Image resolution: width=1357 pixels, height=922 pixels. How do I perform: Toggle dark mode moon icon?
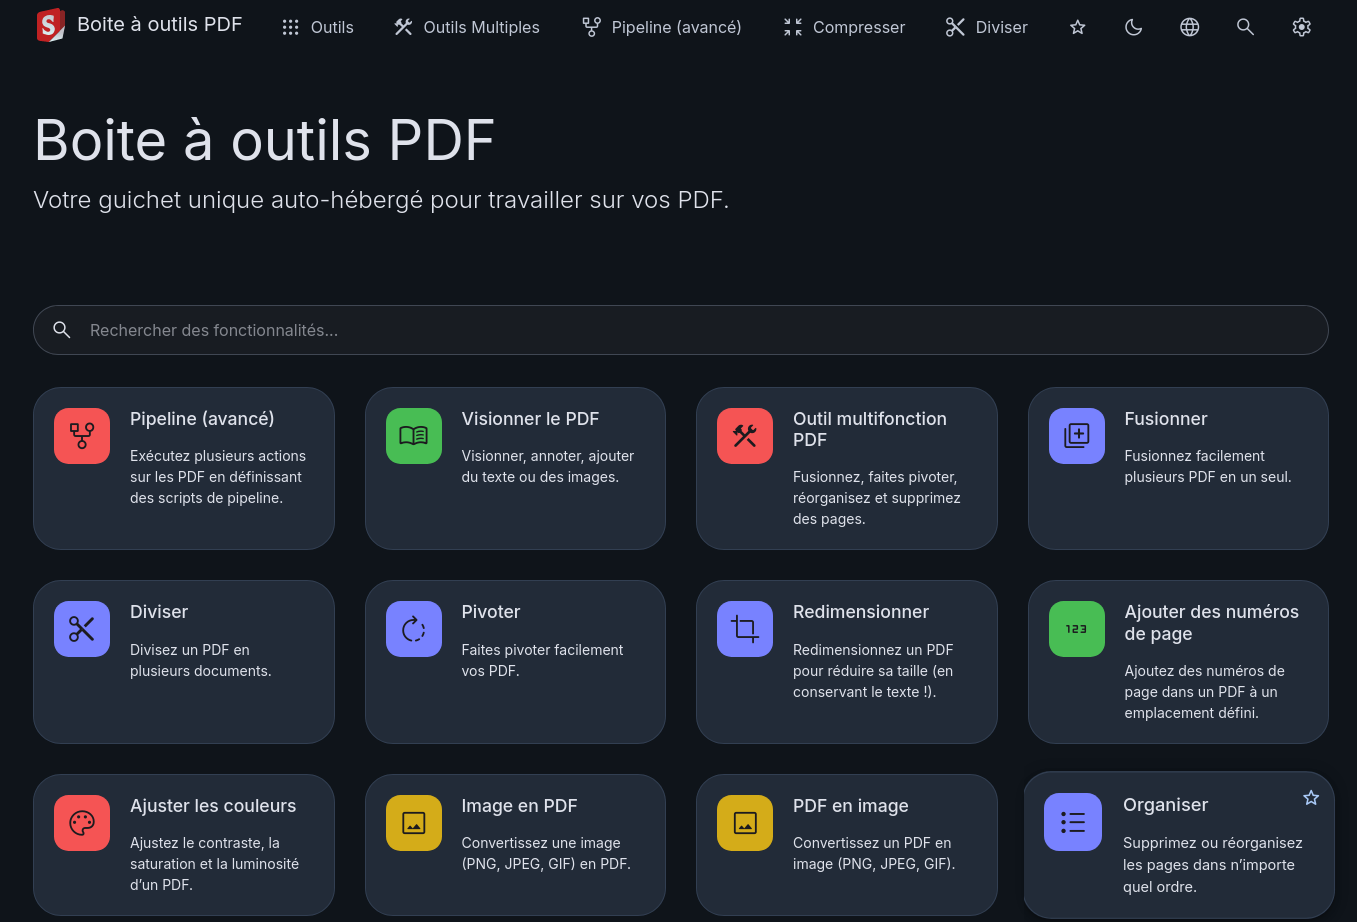pos(1133,27)
